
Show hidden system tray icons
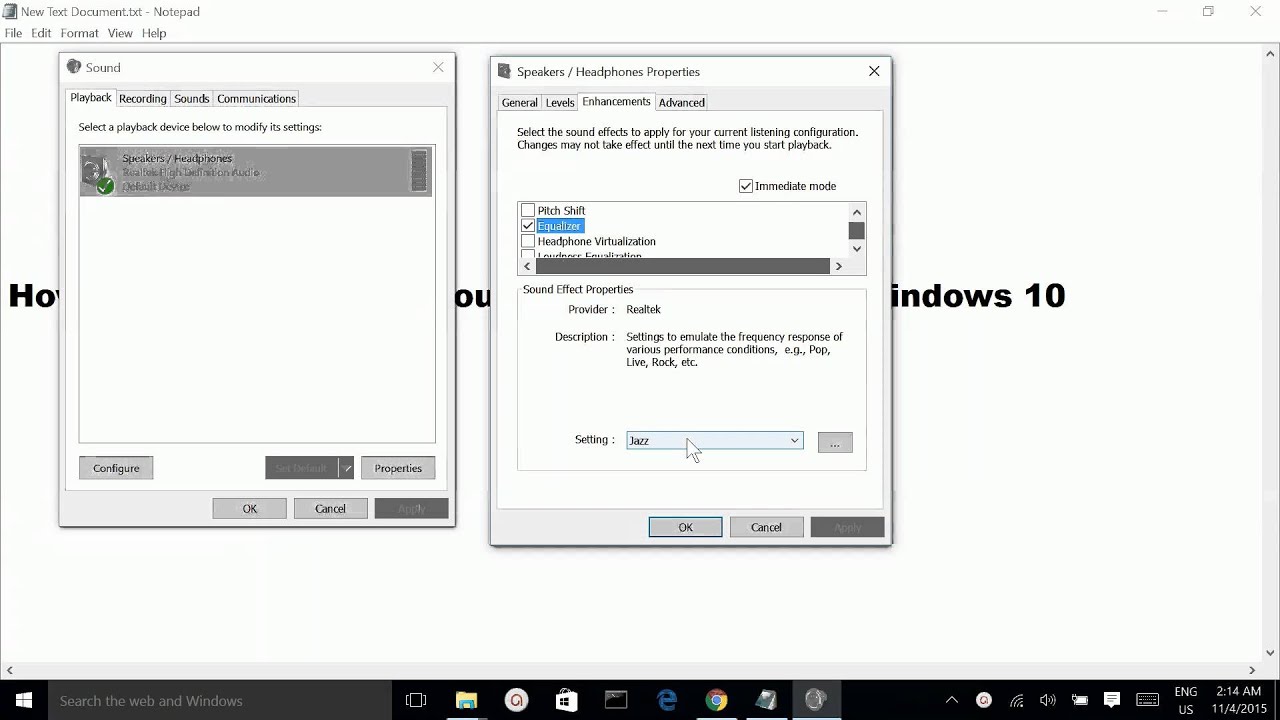(952, 700)
